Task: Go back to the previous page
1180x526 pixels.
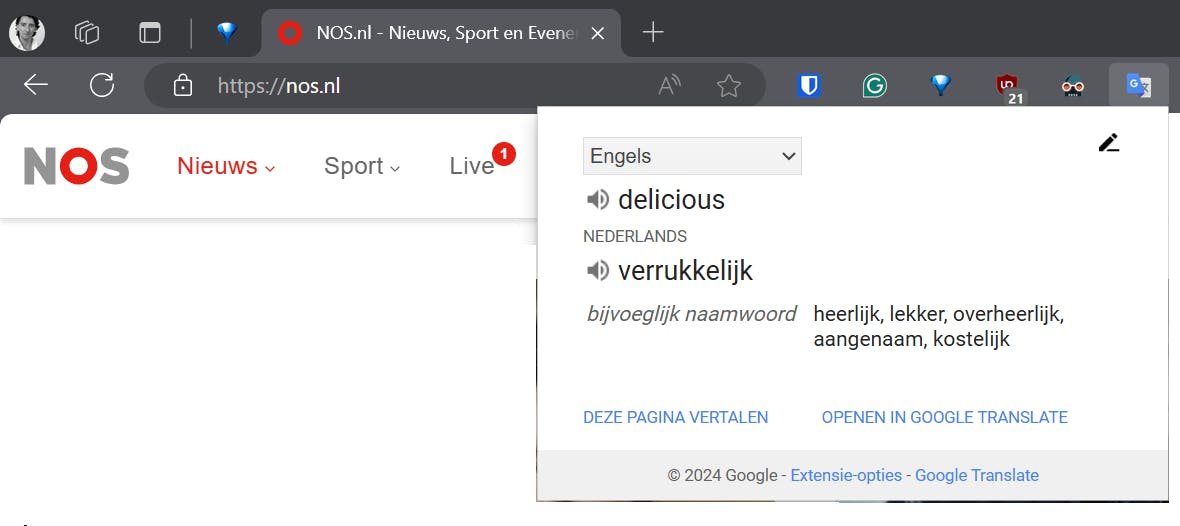Action: (x=36, y=86)
